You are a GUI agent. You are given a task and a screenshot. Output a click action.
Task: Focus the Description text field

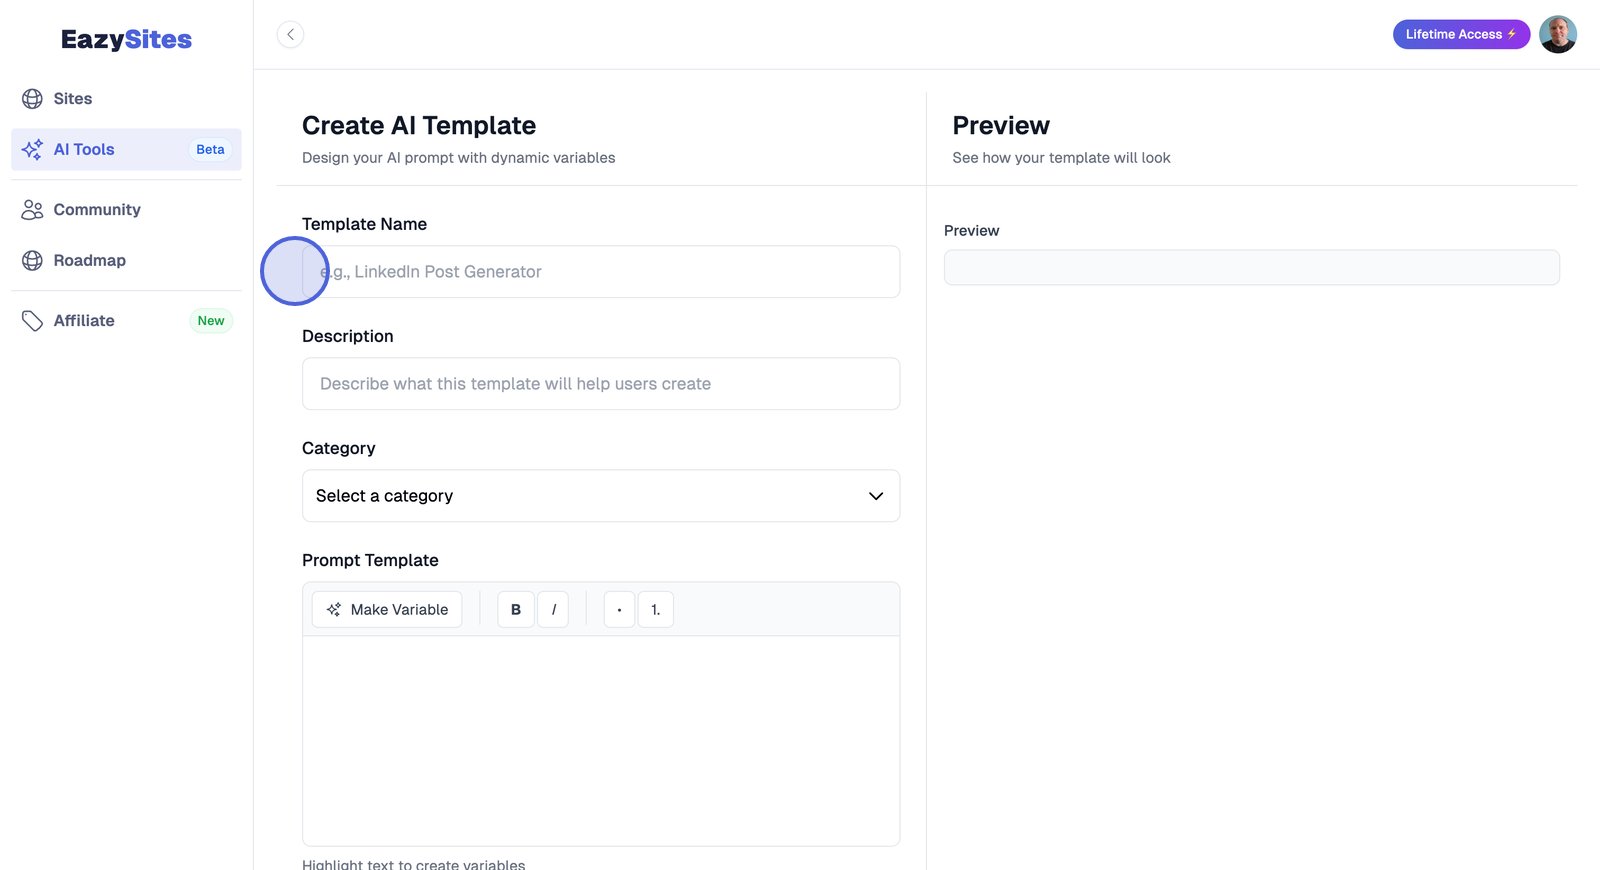tap(600, 384)
